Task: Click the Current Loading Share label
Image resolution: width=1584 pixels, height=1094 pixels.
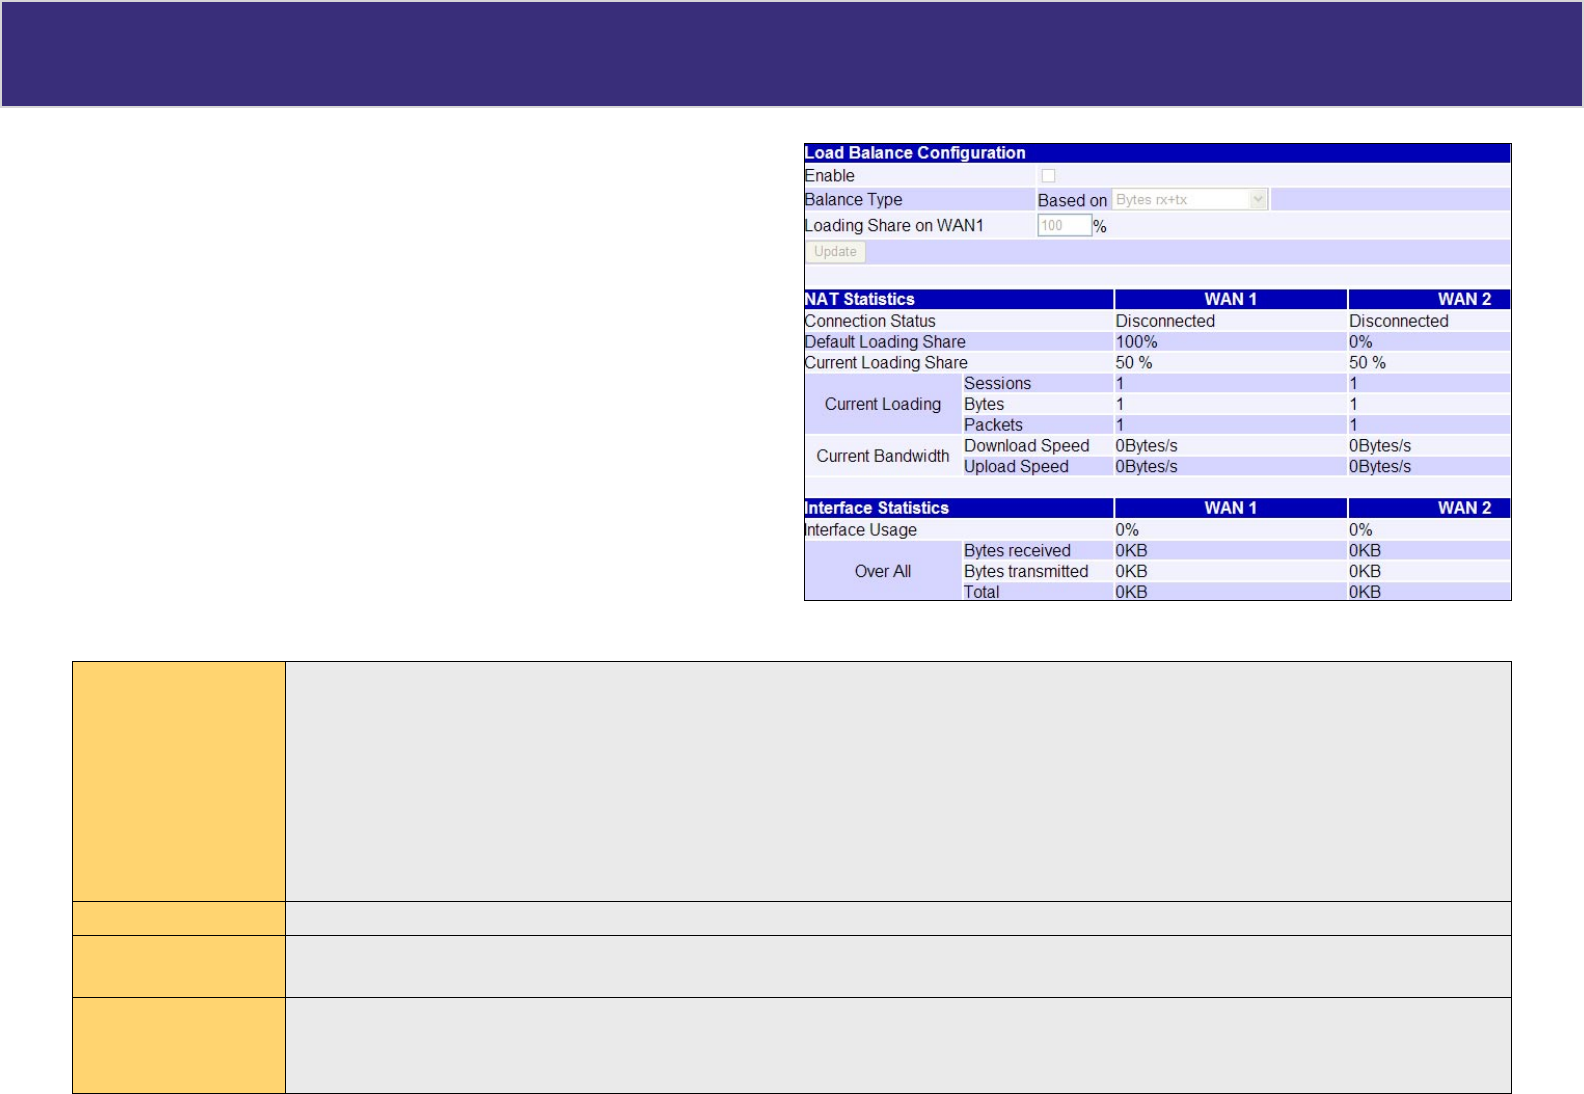Action: [x=886, y=363]
